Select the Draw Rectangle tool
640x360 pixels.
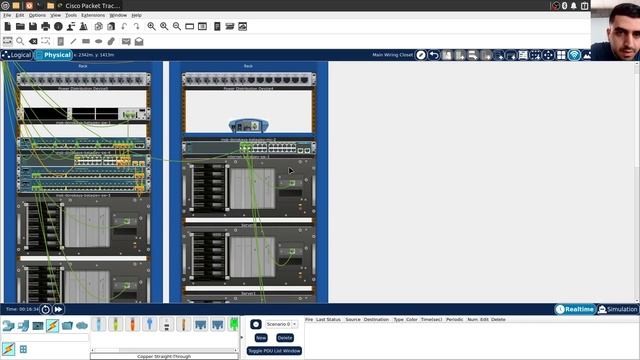86,41
